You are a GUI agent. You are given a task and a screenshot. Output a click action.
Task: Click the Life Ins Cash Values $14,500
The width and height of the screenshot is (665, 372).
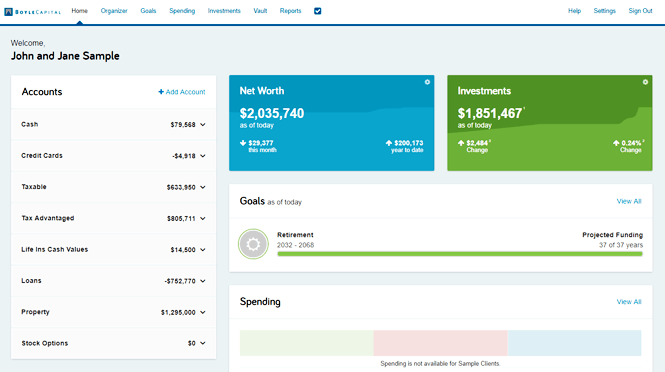click(x=183, y=250)
